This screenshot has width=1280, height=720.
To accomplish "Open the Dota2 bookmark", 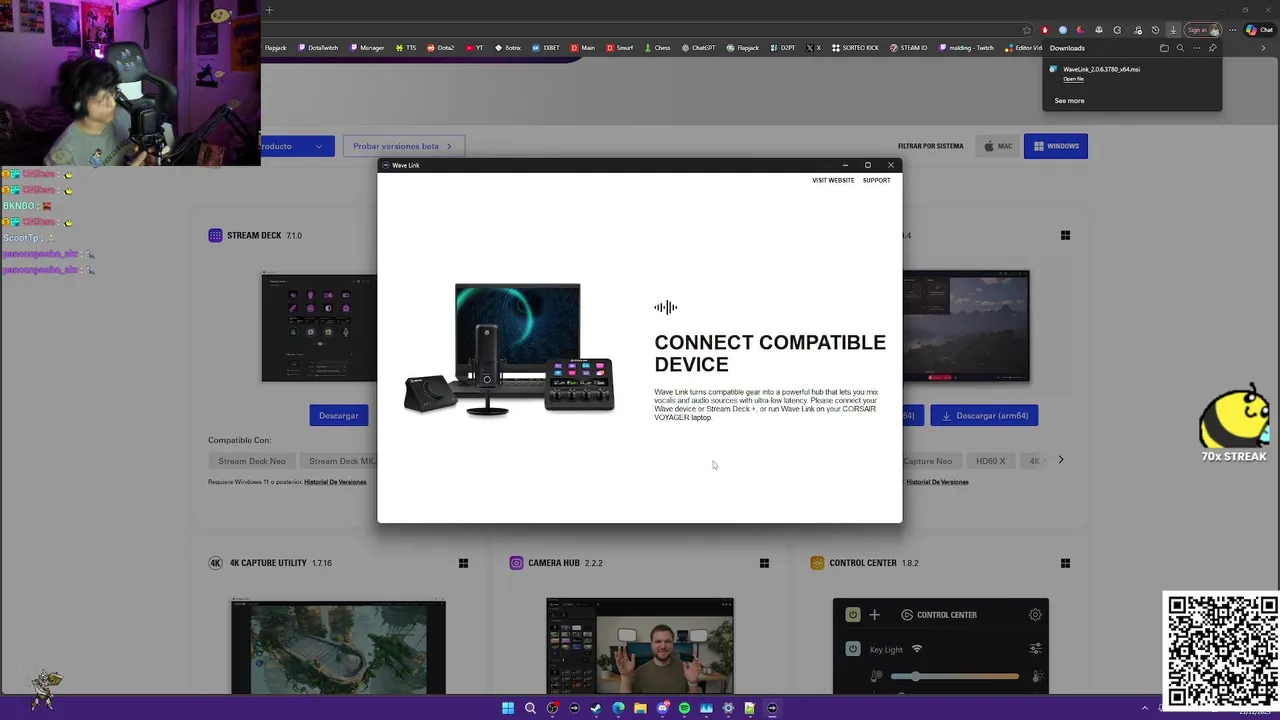I will pos(441,48).
